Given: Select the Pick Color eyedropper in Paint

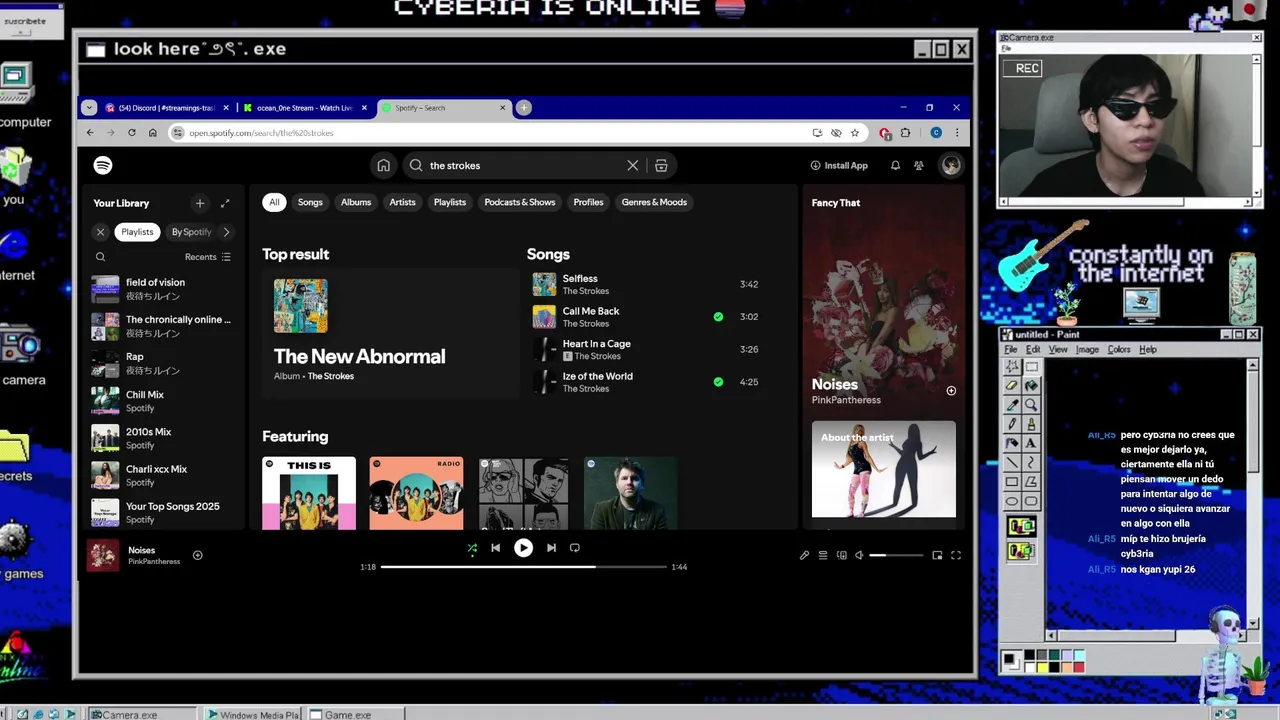Looking at the screenshot, I should click(1012, 405).
